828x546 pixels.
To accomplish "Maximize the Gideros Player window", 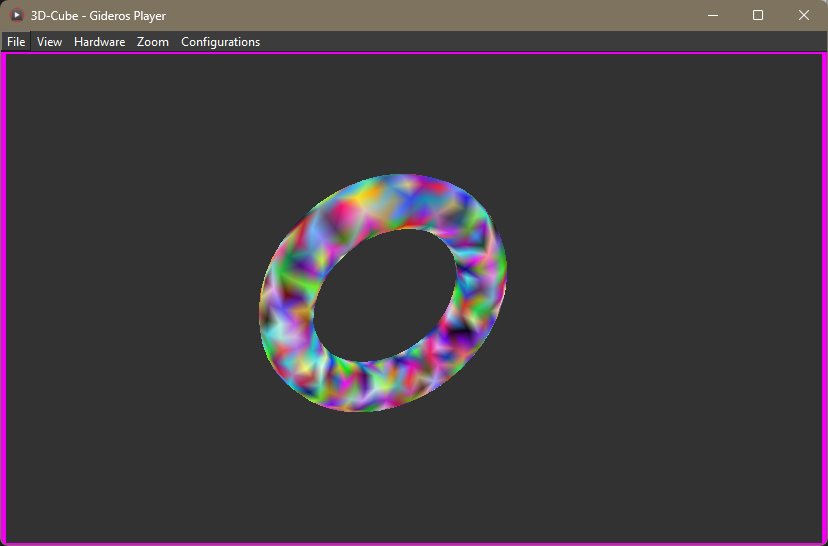I will [758, 15].
